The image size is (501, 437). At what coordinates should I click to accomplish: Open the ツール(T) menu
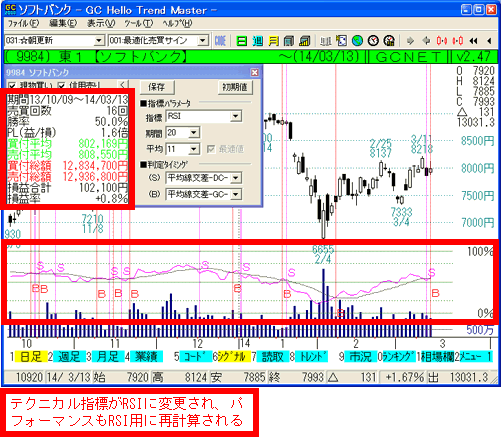(x=139, y=23)
